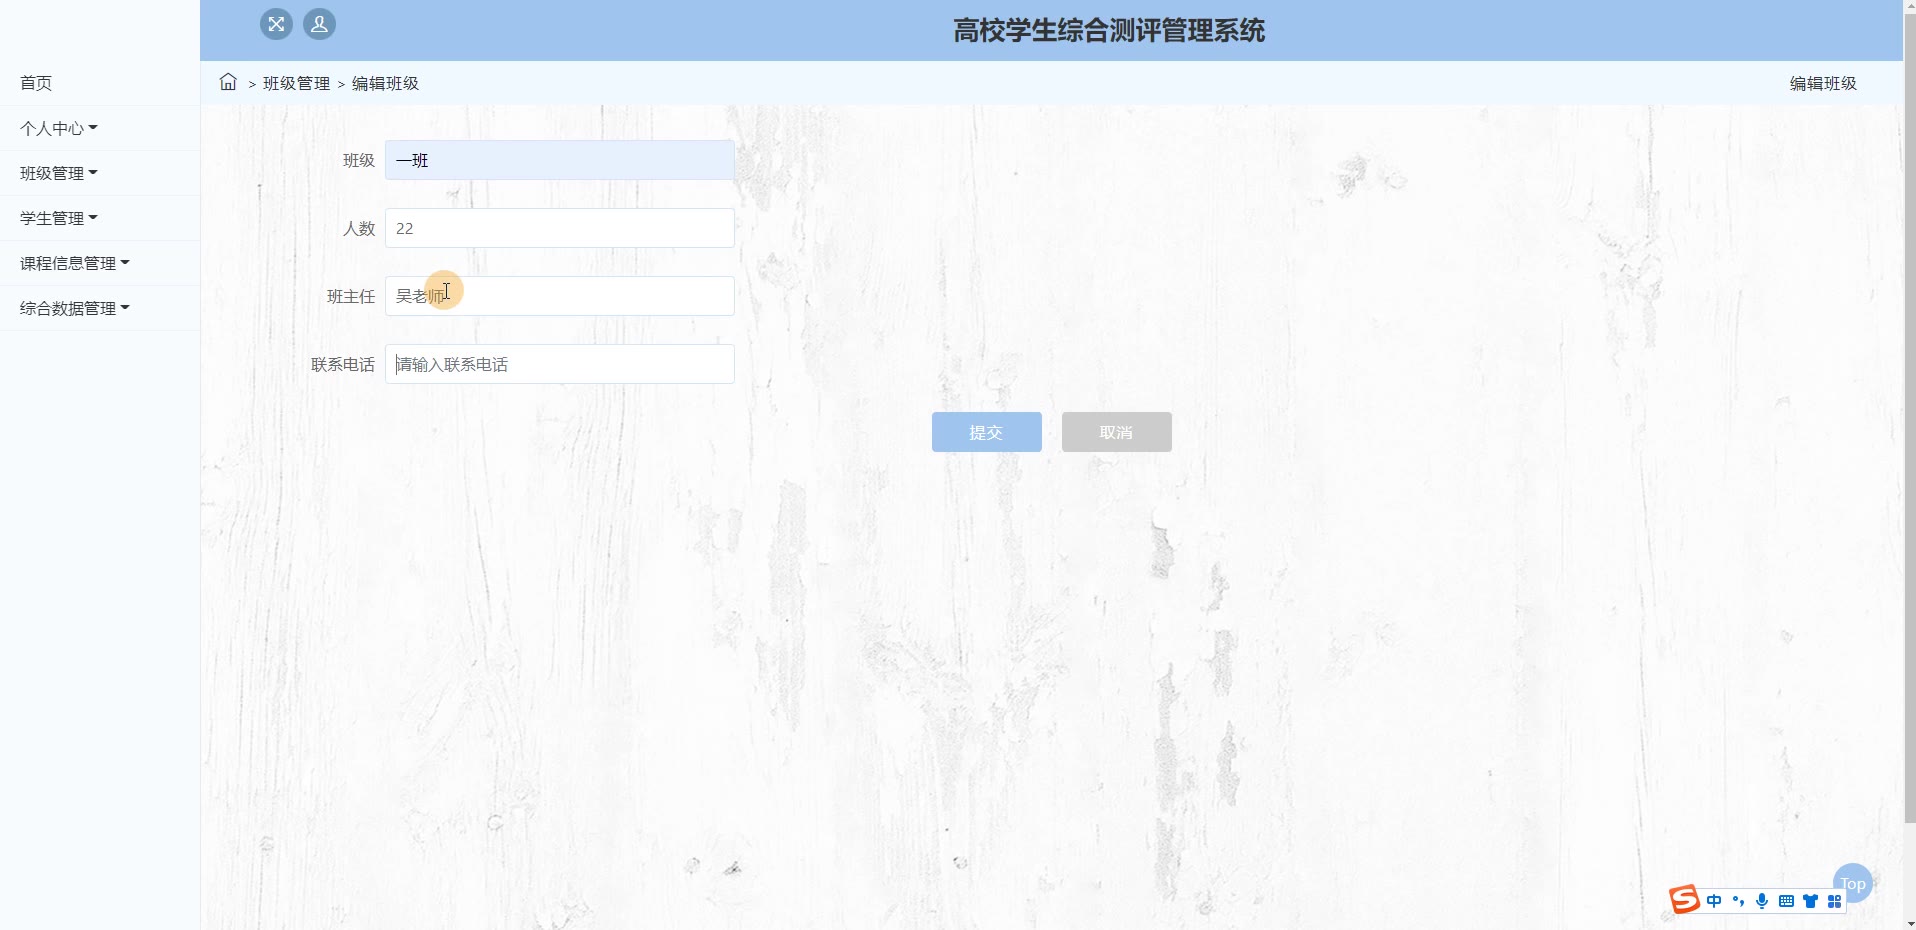
Task: Click the 班级 input field
Action: tap(560, 160)
